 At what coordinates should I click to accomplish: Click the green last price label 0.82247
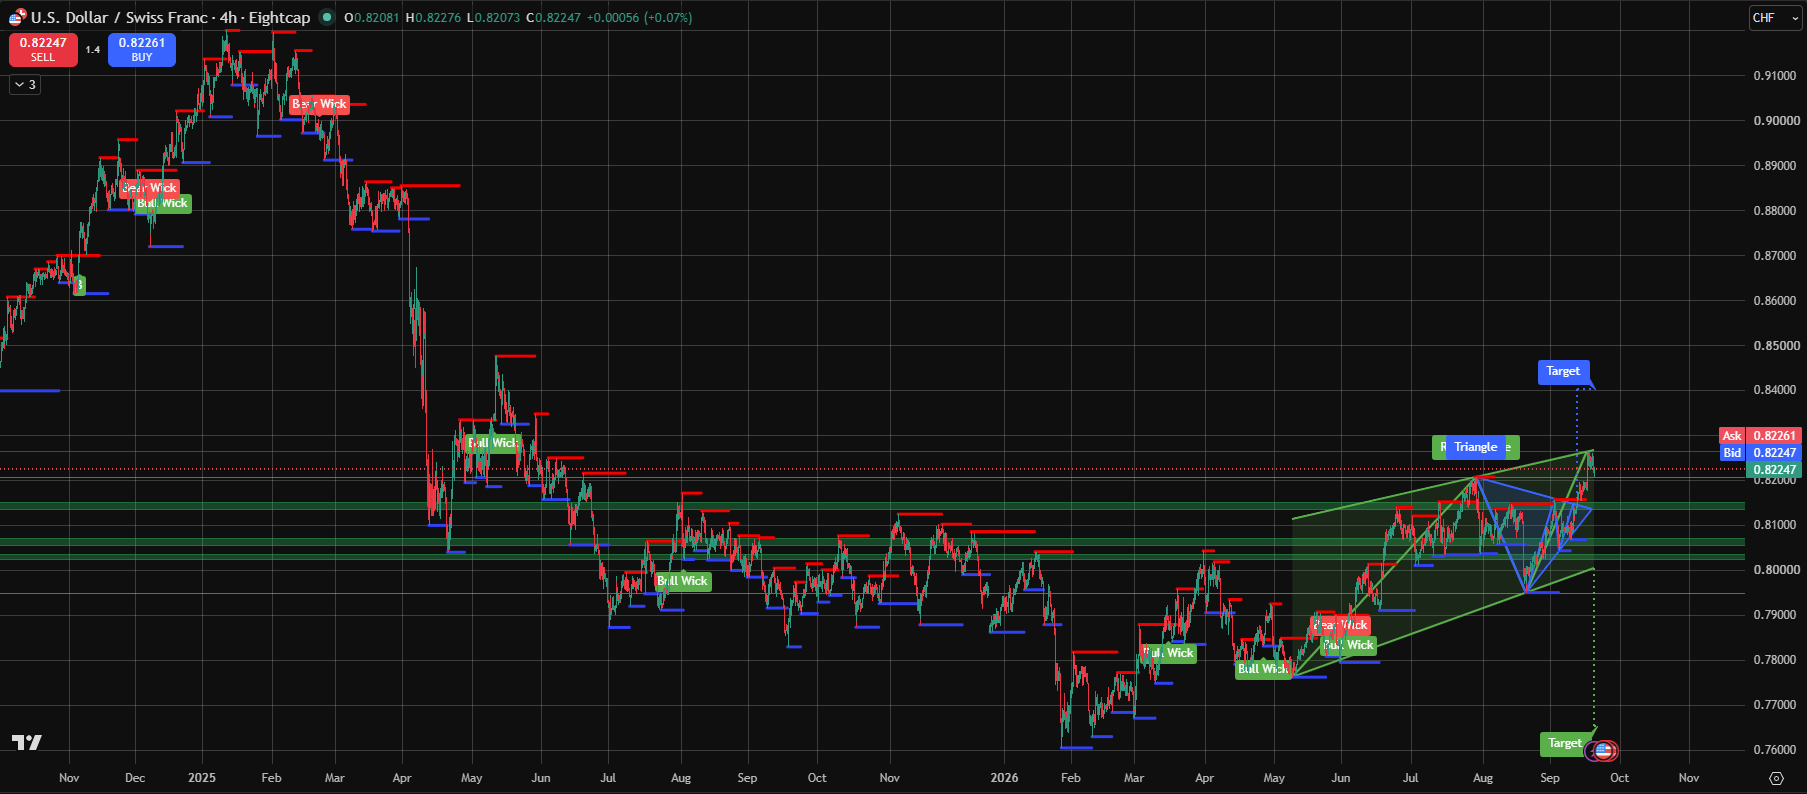point(1774,470)
